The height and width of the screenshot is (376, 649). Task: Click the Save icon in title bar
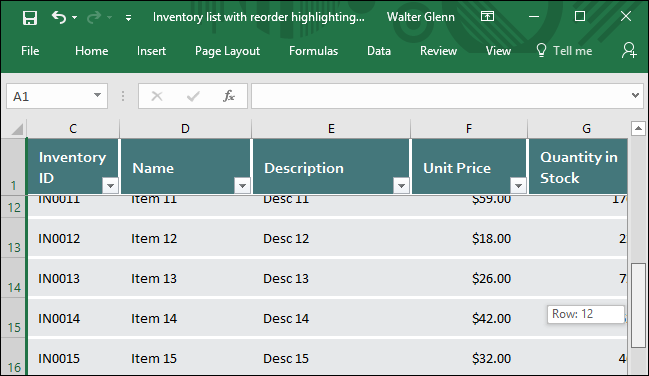[x=30, y=17]
